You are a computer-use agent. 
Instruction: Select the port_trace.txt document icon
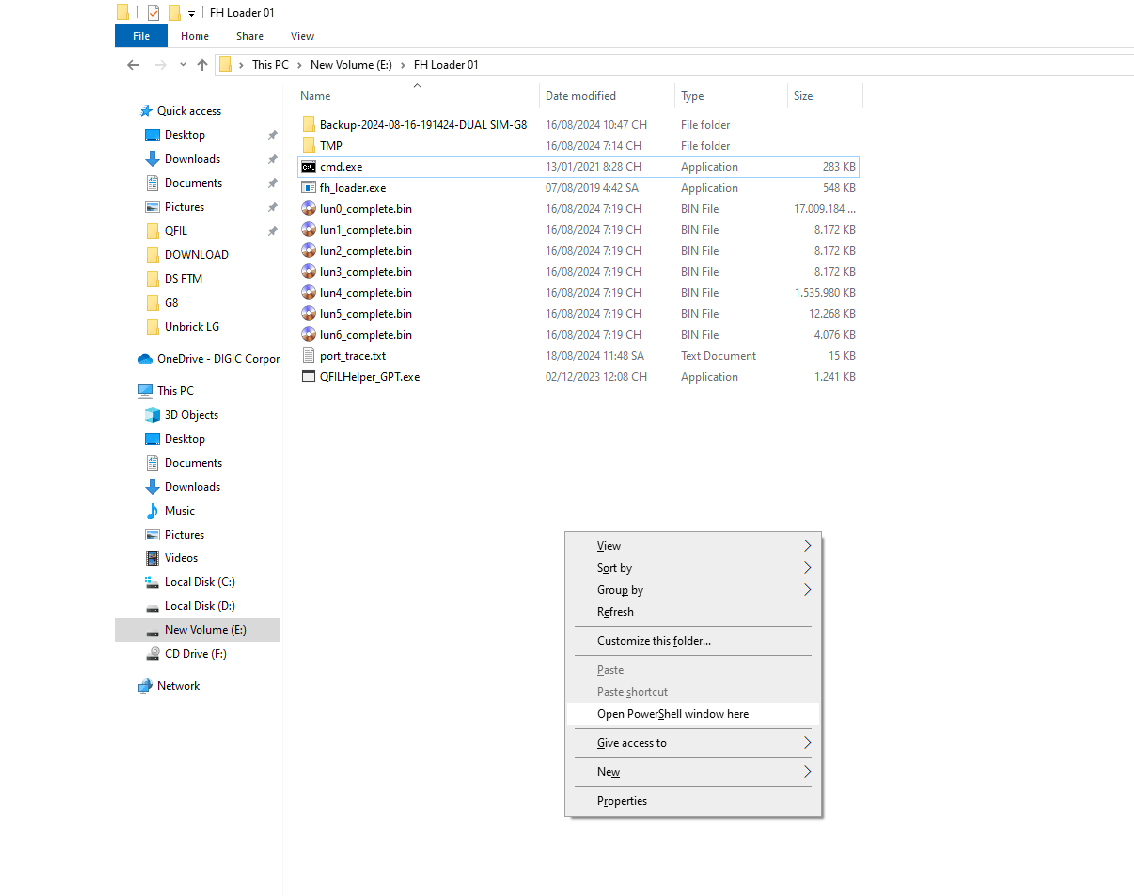tap(309, 356)
